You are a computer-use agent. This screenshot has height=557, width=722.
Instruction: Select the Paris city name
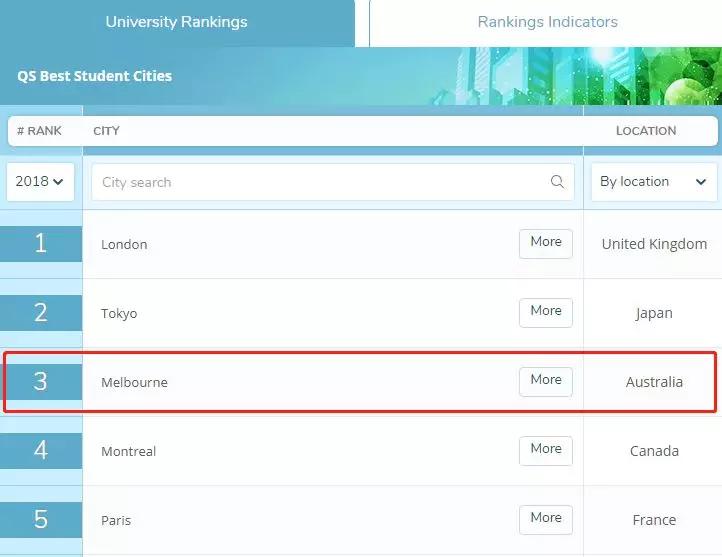[x=116, y=521]
